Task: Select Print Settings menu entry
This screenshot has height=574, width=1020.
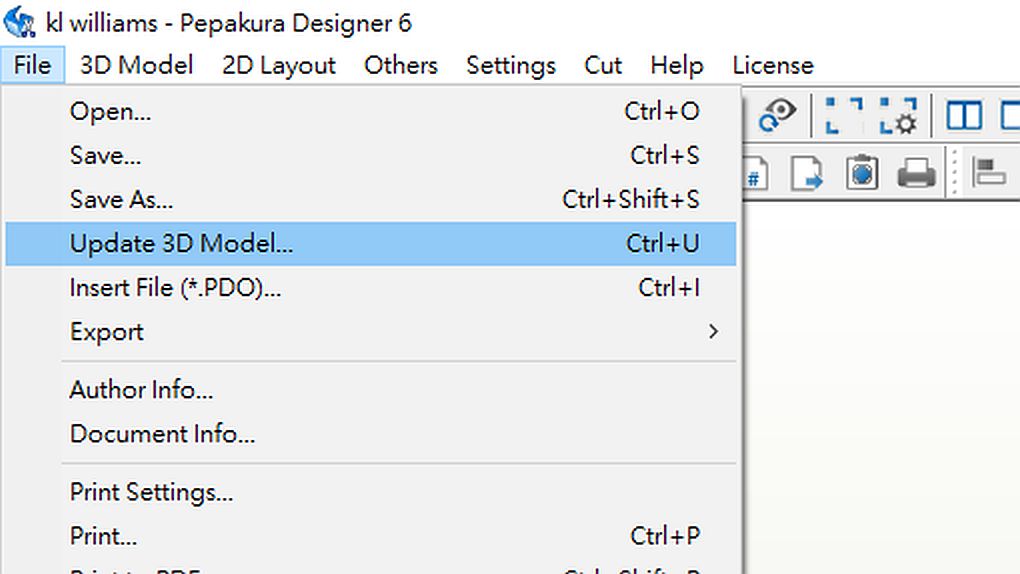Action: click(x=151, y=492)
